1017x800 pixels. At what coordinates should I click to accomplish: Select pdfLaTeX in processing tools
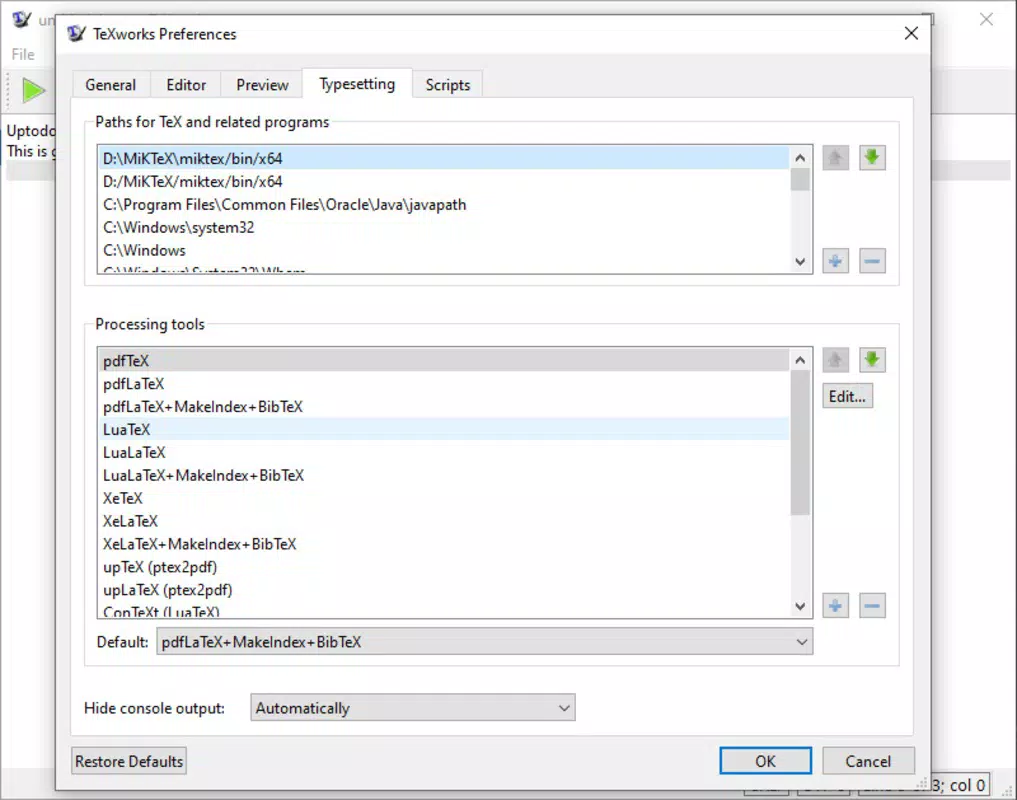click(444, 383)
